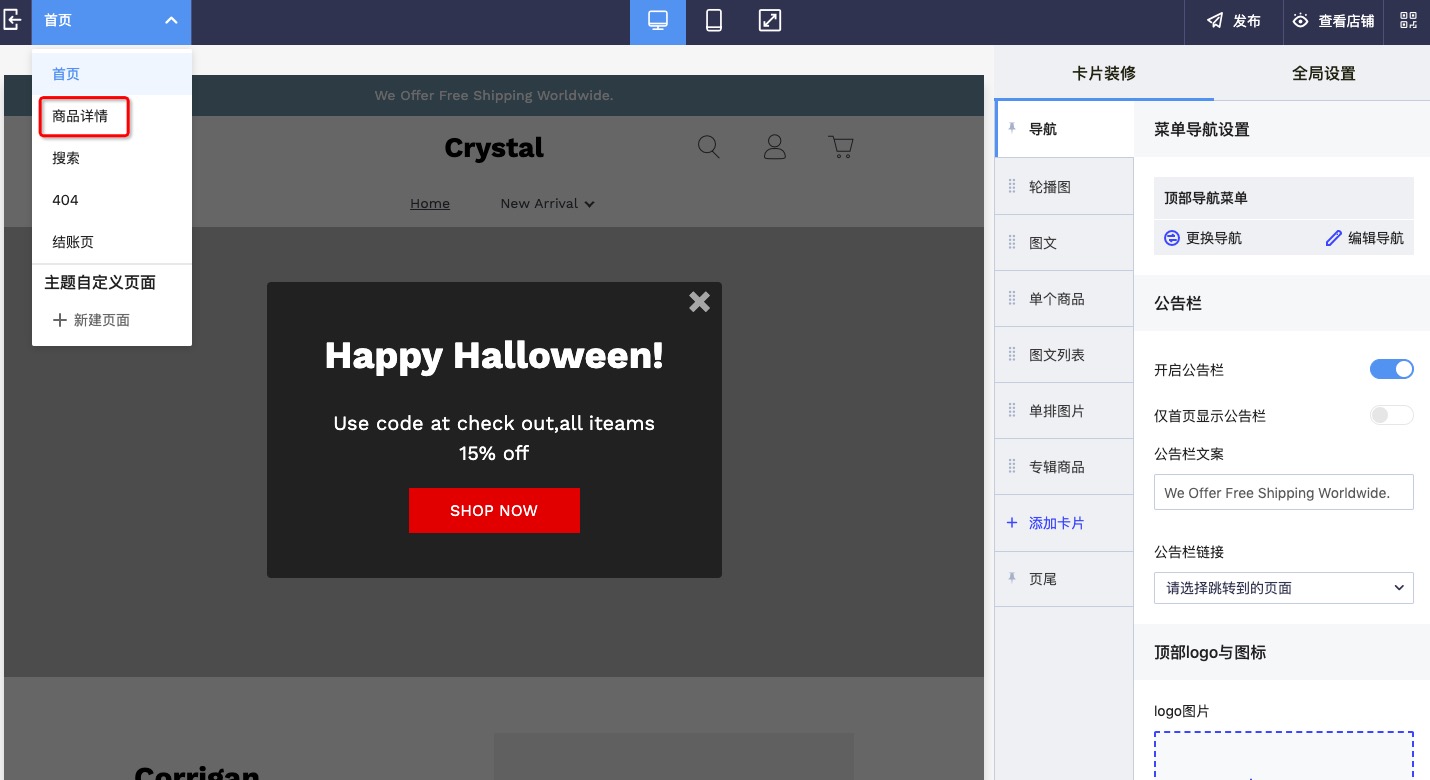Open the 全局设置 tab
The height and width of the screenshot is (780, 1430).
(1323, 73)
